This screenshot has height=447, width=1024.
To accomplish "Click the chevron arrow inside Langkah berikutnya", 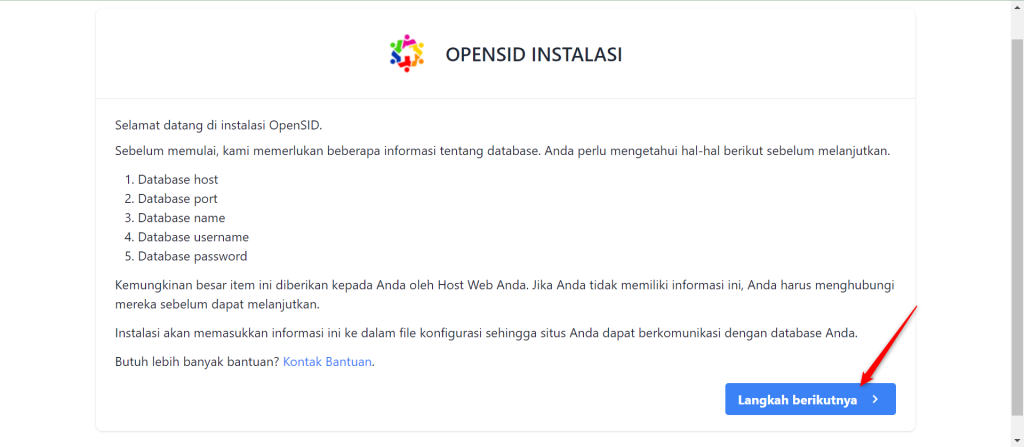I will point(875,400).
